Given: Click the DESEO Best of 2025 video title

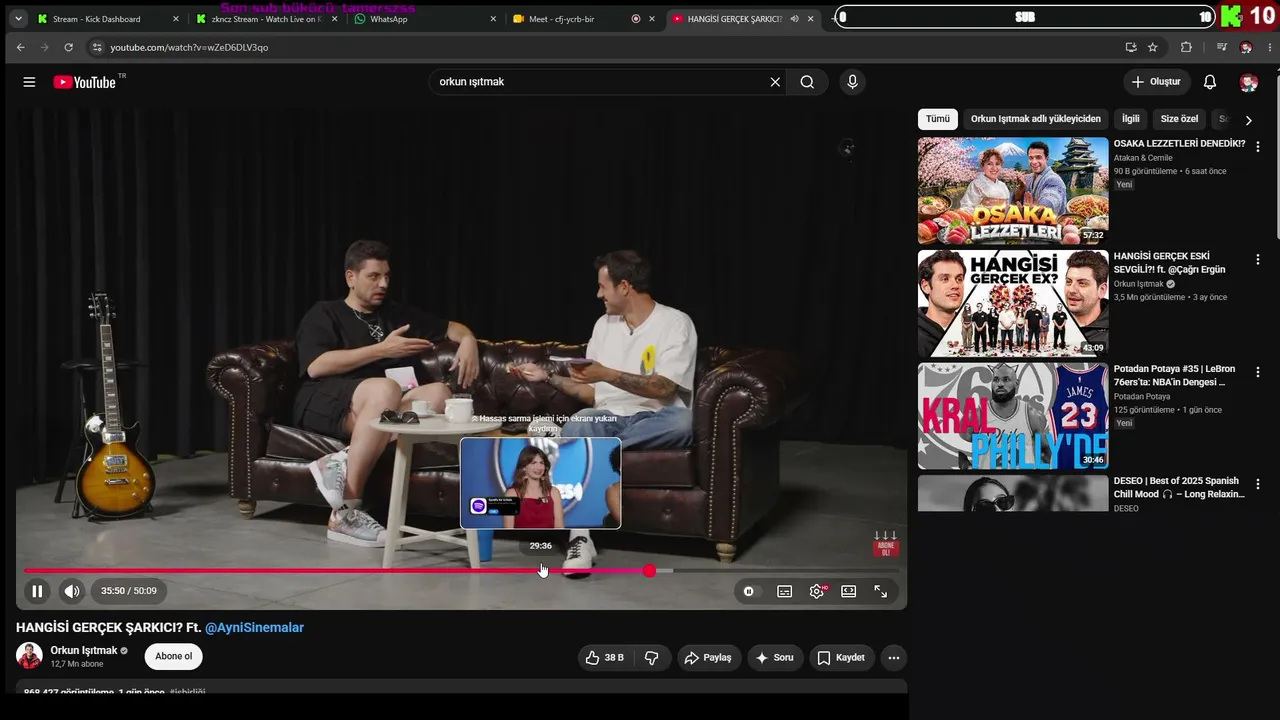Looking at the screenshot, I should [1179, 487].
